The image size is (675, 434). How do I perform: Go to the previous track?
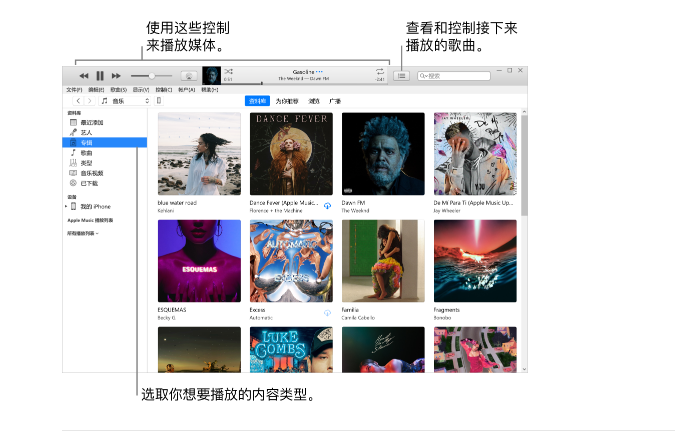pos(84,76)
